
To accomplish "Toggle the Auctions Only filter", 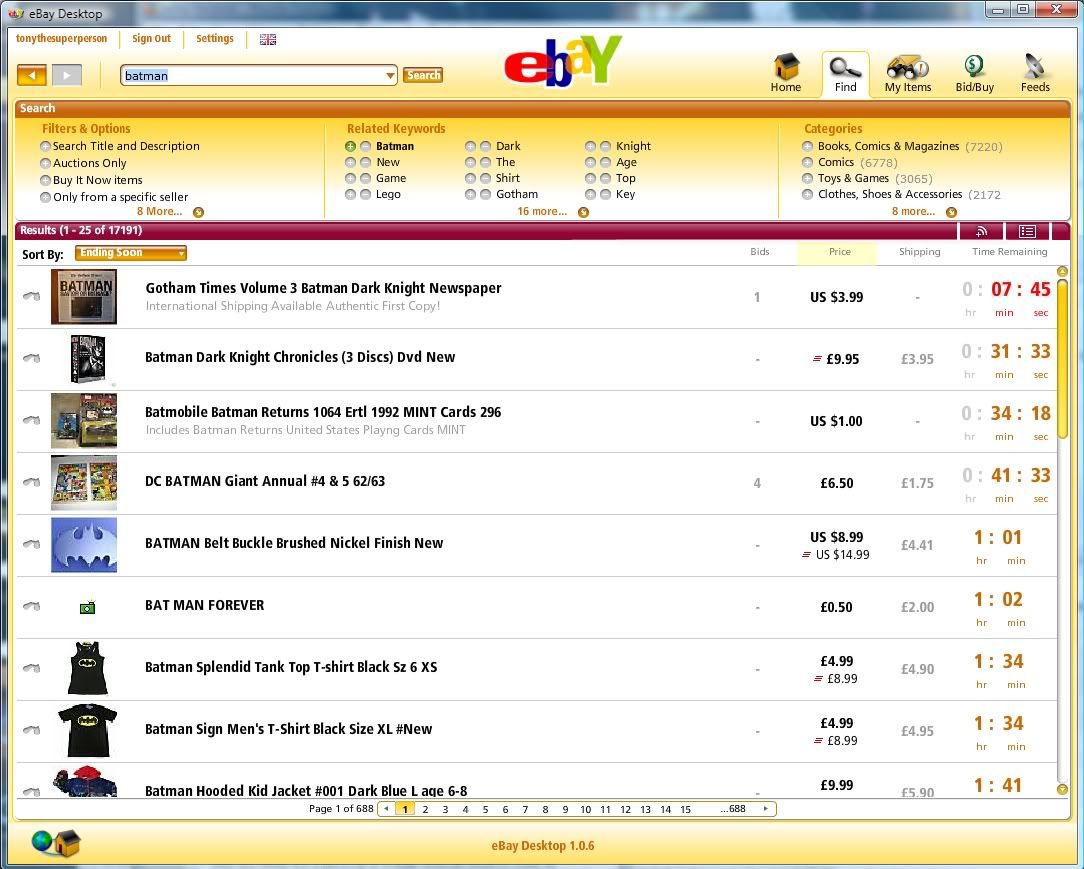I will [x=46, y=163].
